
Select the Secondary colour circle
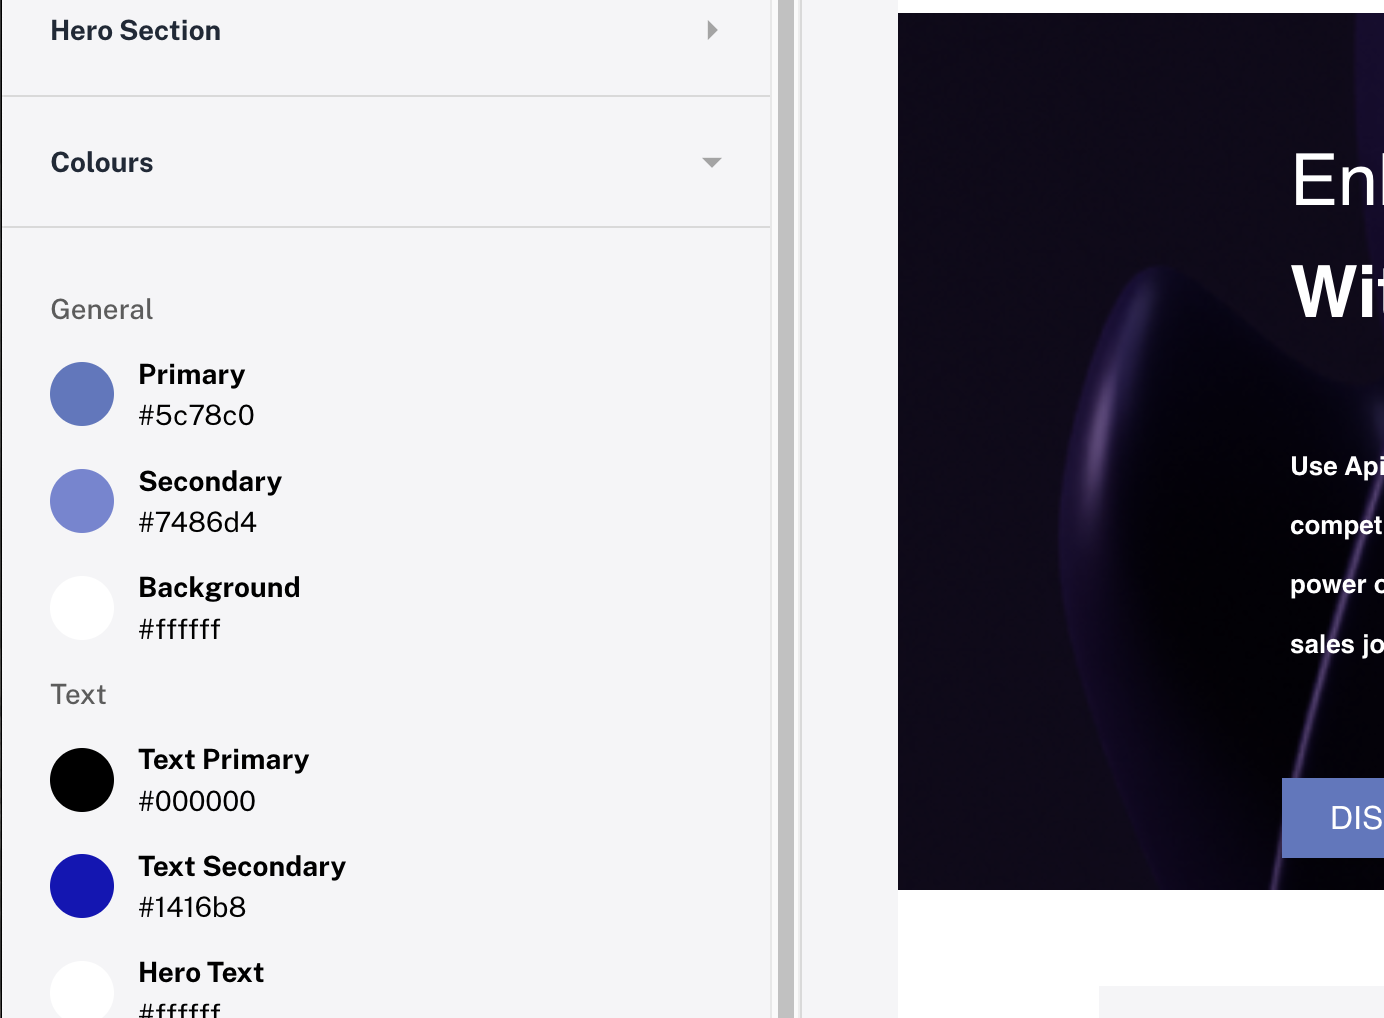pyautogui.click(x=82, y=501)
